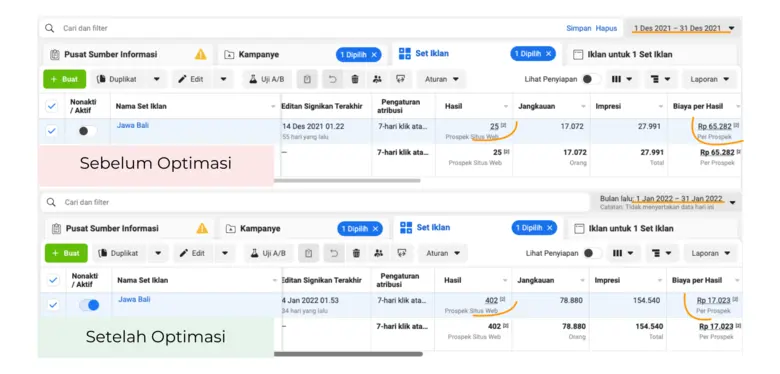Open Iklan untuk 1 Set Iklan tab, Des 2021
The height and width of the screenshot is (374, 780).
pos(652,54)
